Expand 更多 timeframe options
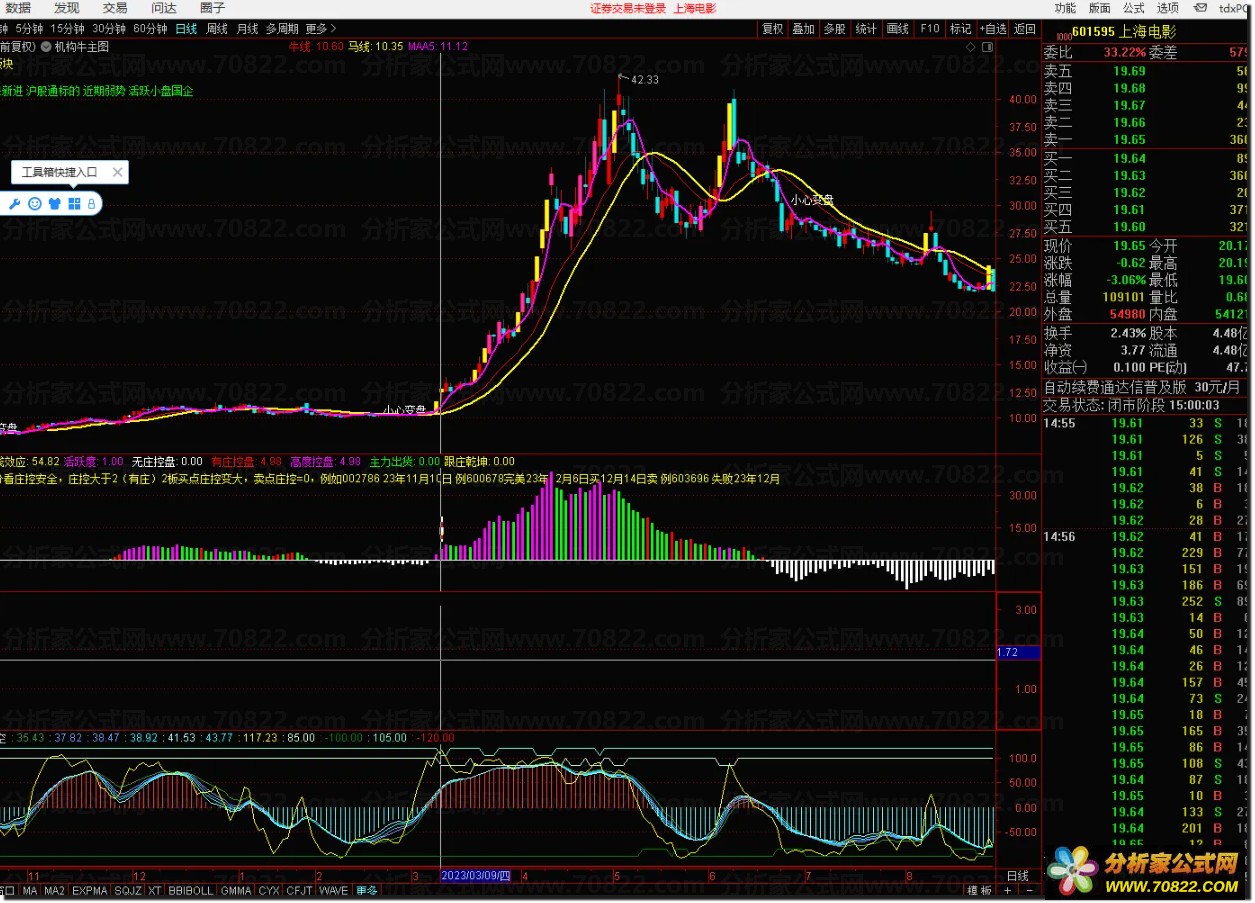The image size is (1255, 903). (x=320, y=29)
